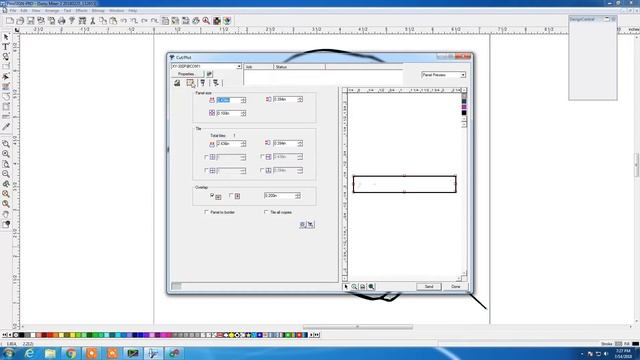Click the Tile width spinner arrows
The width and height of the screenshot is (640, 360).
(x=243, y=144)
